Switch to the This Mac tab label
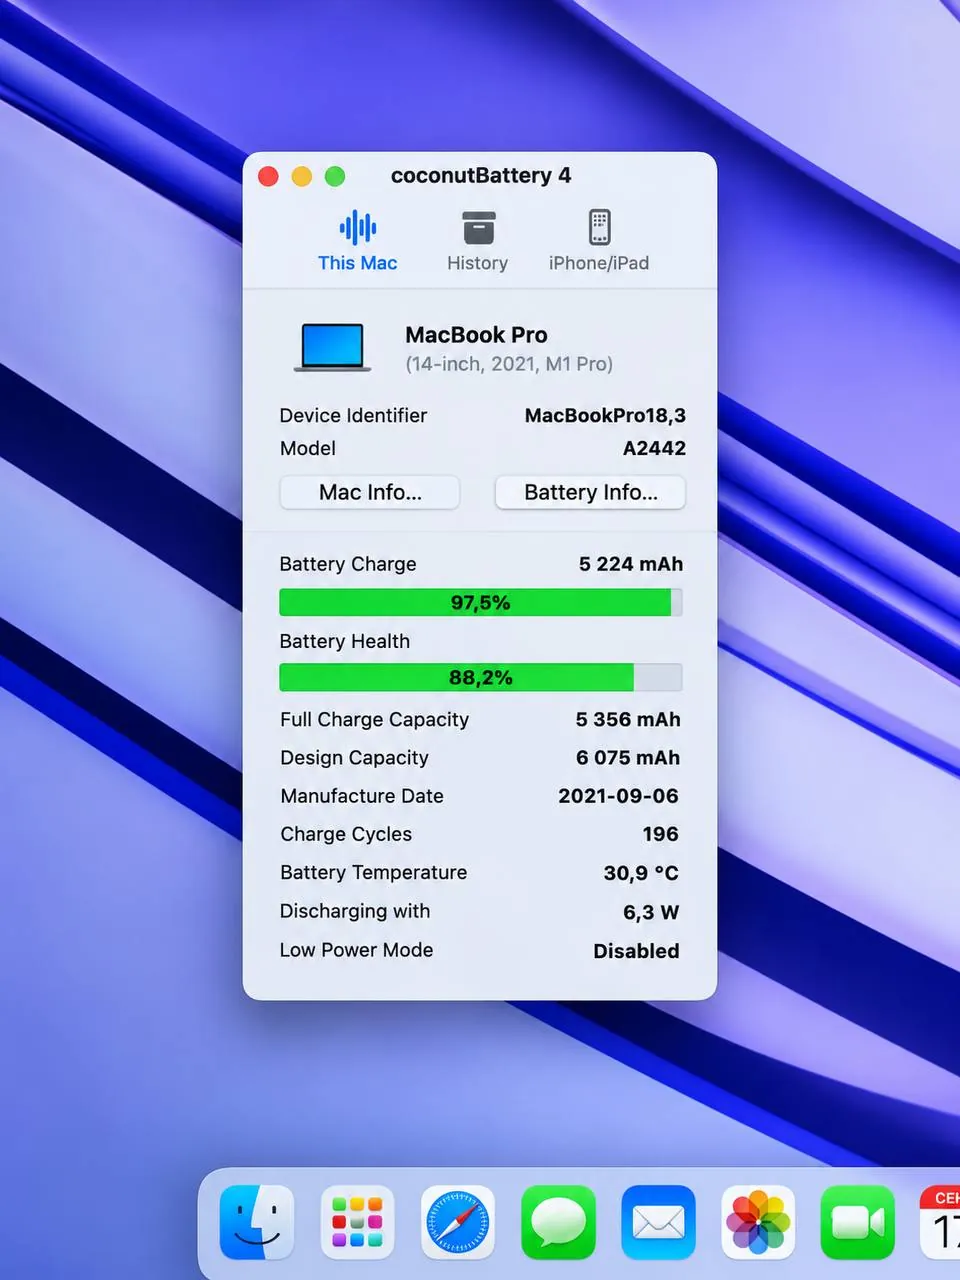This screenshot has height=1280, width=960. pyautogui.click(x=358, y=263)
